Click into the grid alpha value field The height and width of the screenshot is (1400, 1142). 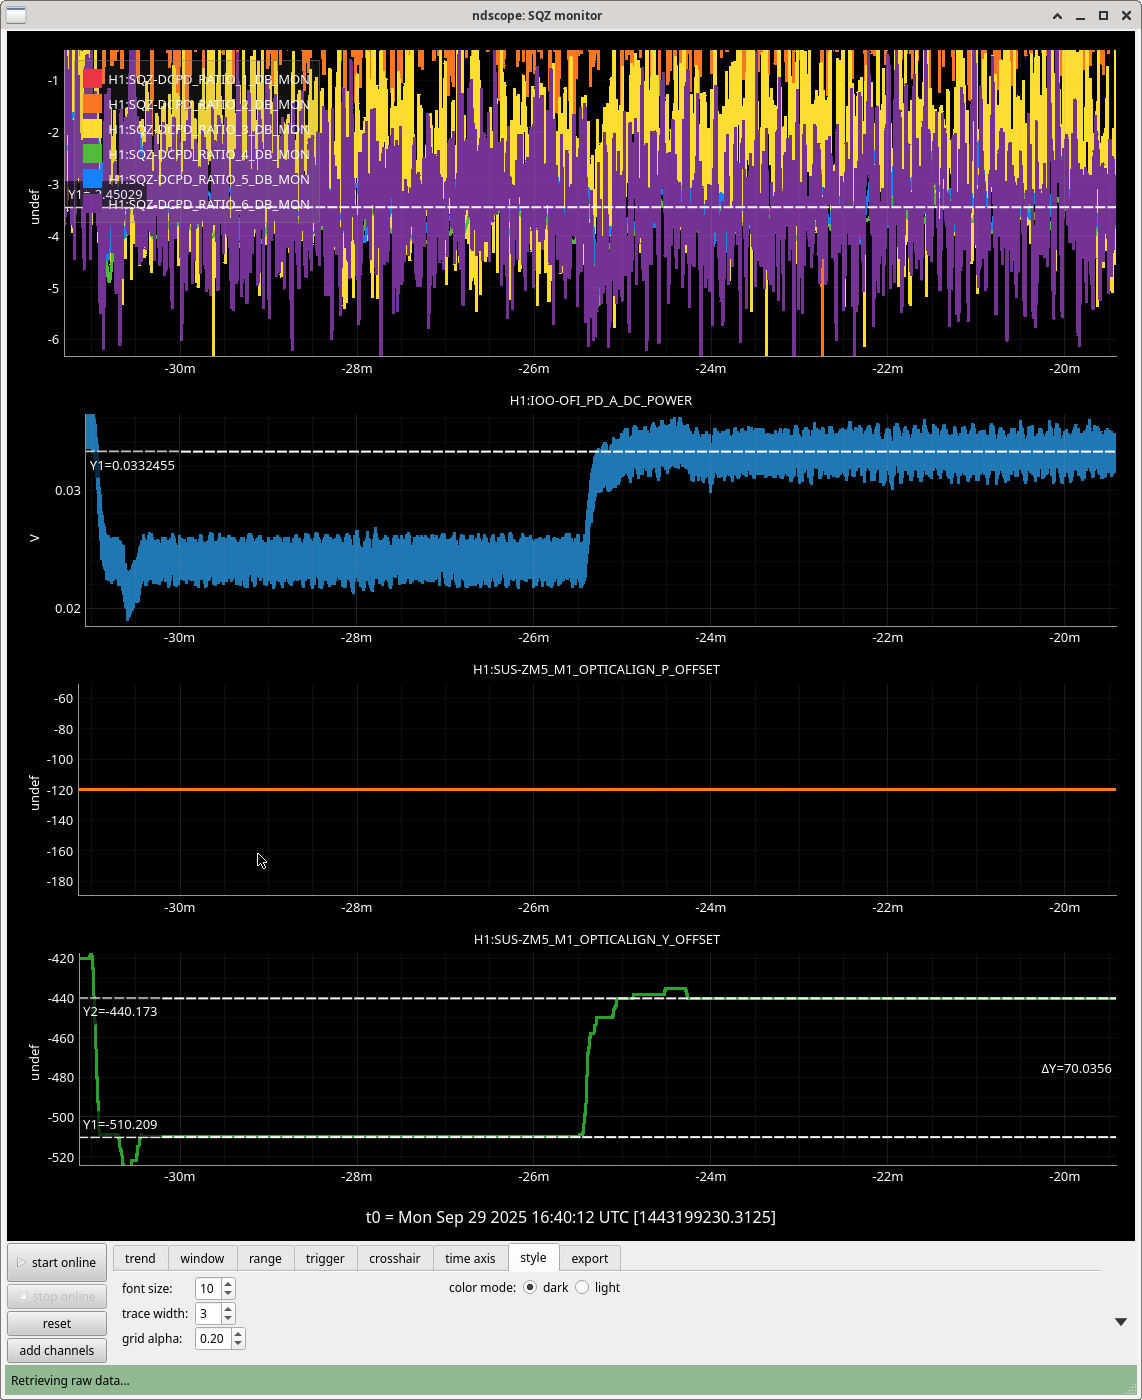212,1339
